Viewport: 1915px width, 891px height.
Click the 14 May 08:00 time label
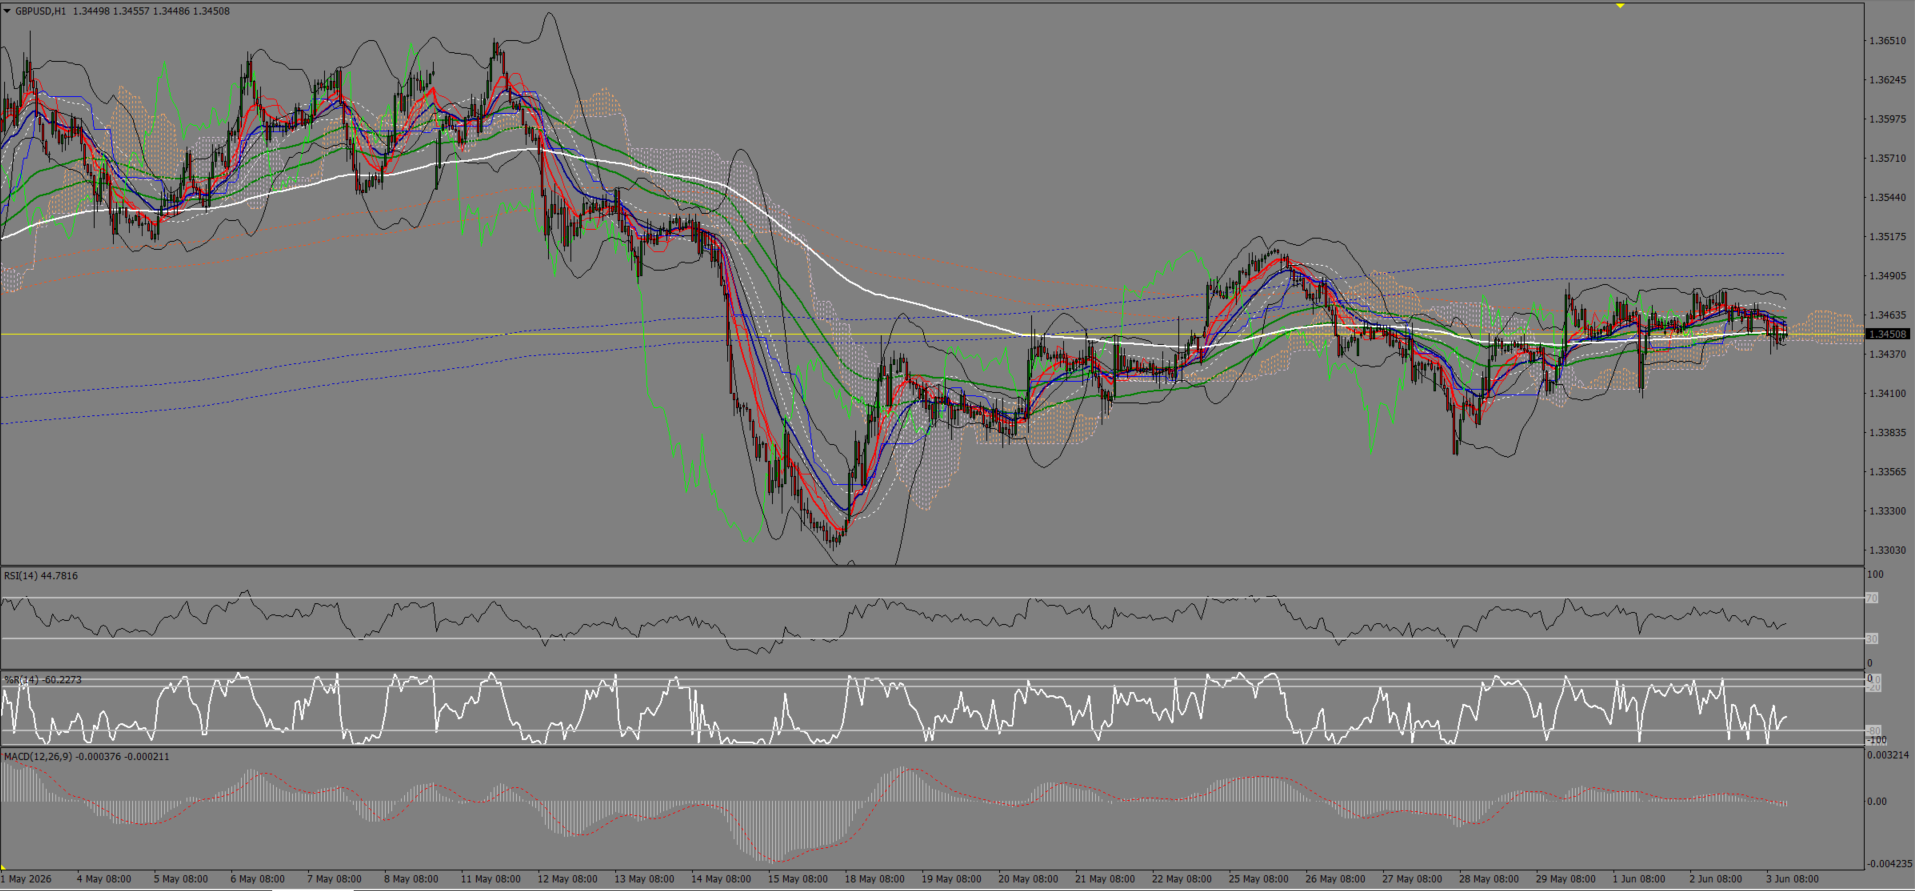721,880
